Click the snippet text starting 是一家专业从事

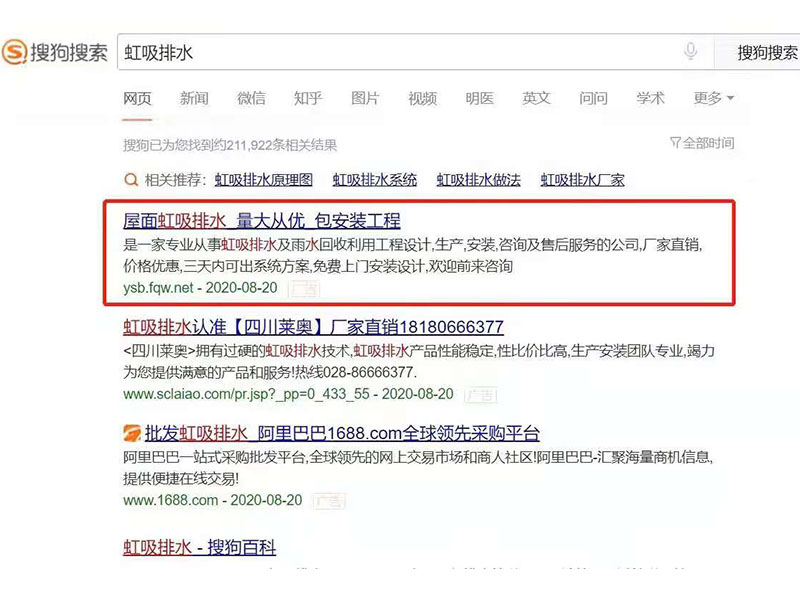tap(413, 245)
